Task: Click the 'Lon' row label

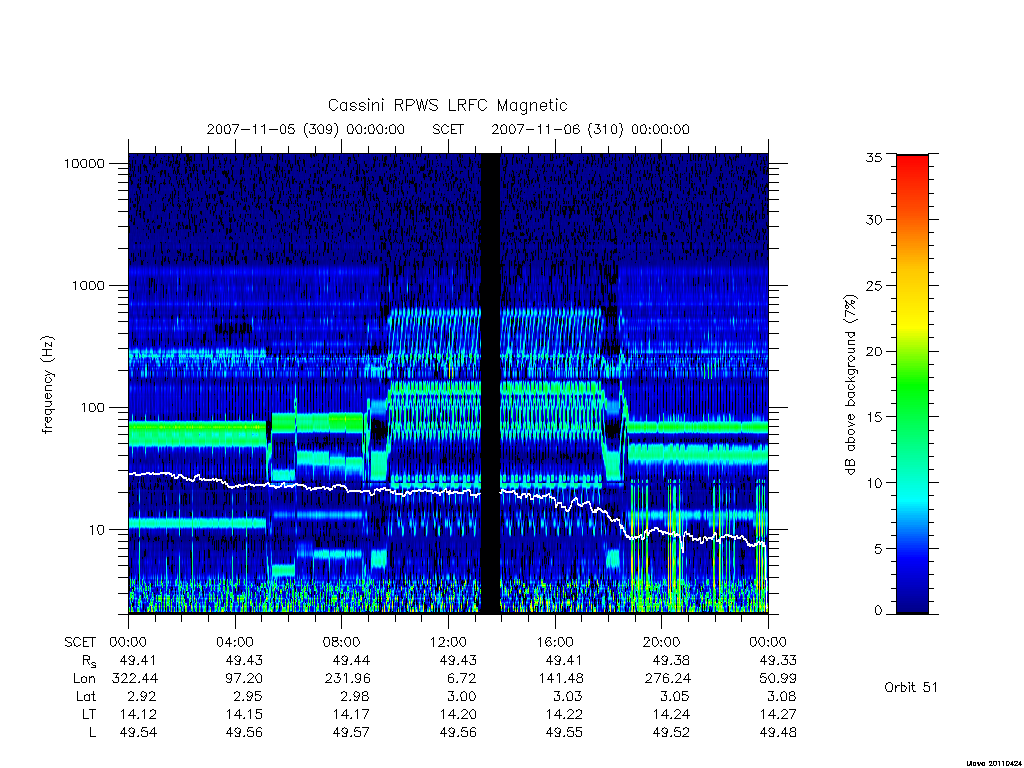Action: (84, 679)
